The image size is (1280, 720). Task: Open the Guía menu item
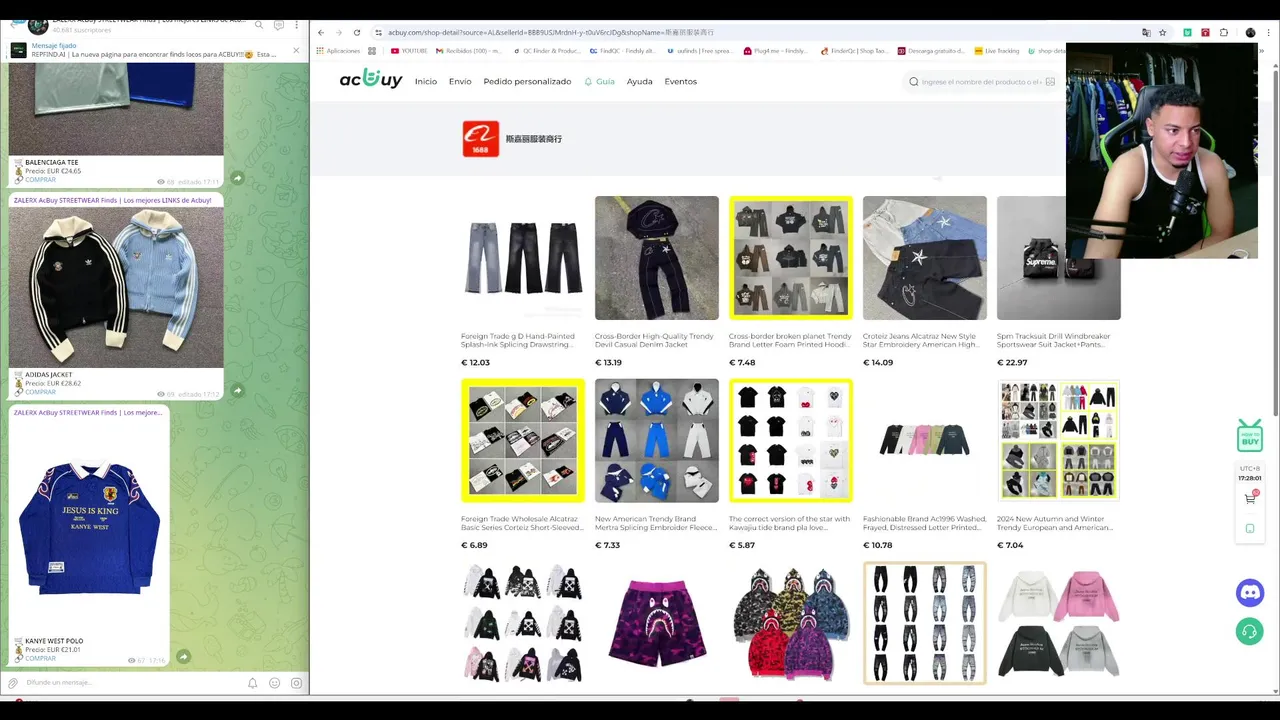coord(600,81)
